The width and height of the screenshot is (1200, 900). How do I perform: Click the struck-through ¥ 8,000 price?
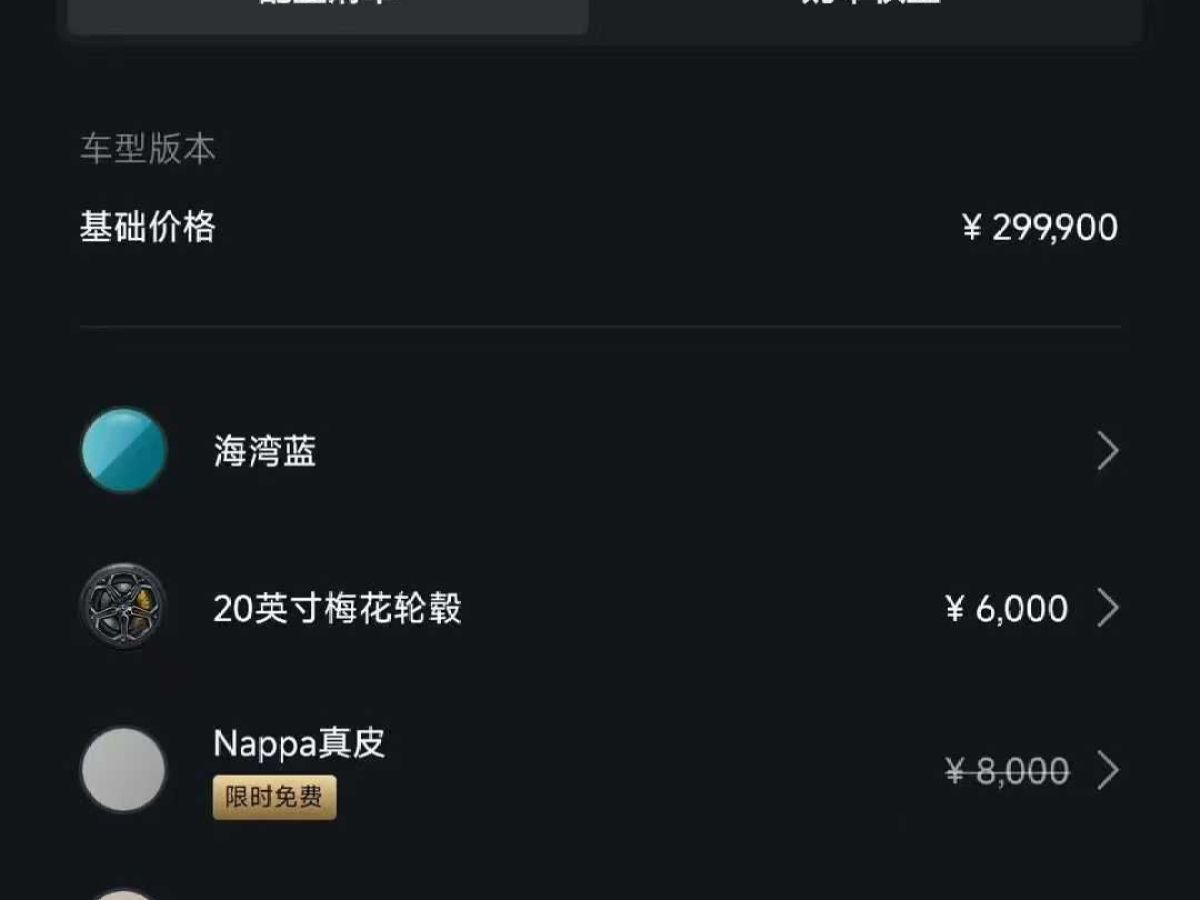click(1006, 772)
